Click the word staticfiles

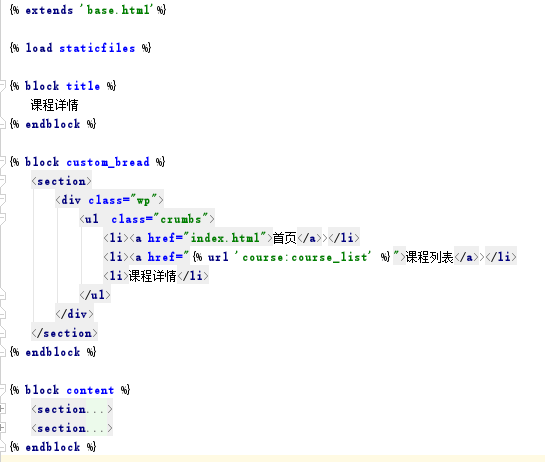point(97,48)
